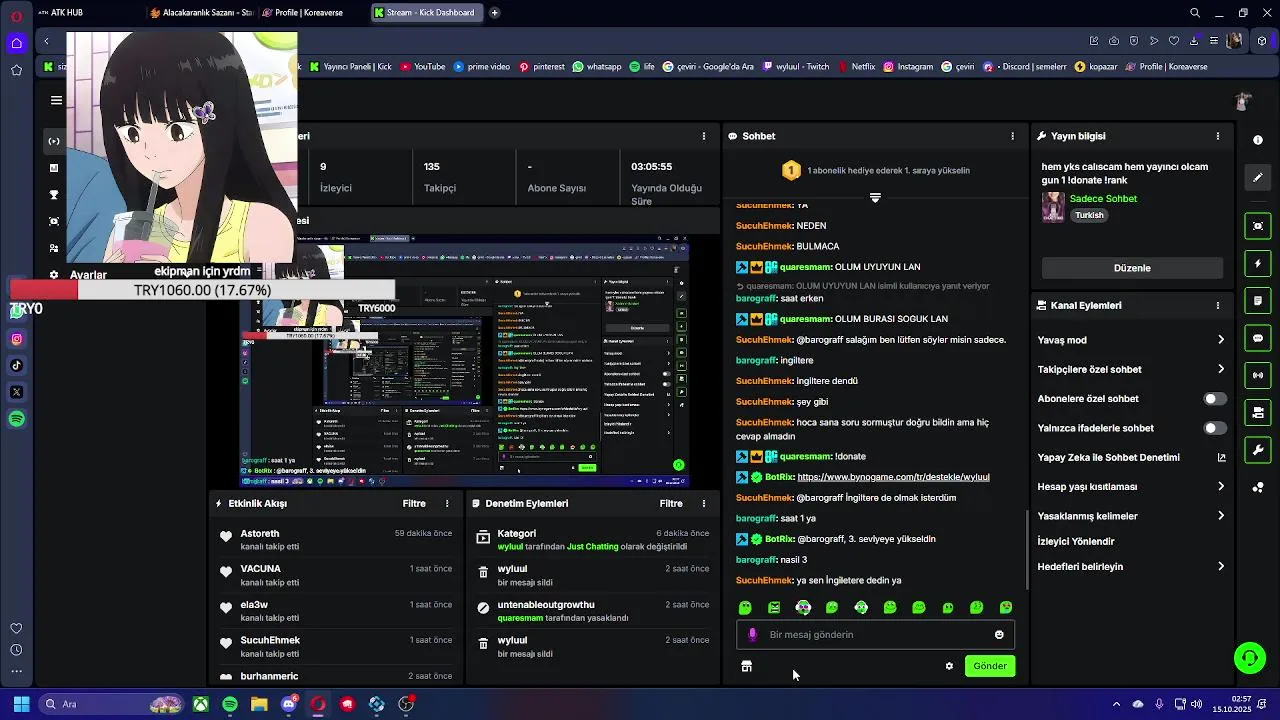Click the purple microphone icon in message box

coord(753,635)
